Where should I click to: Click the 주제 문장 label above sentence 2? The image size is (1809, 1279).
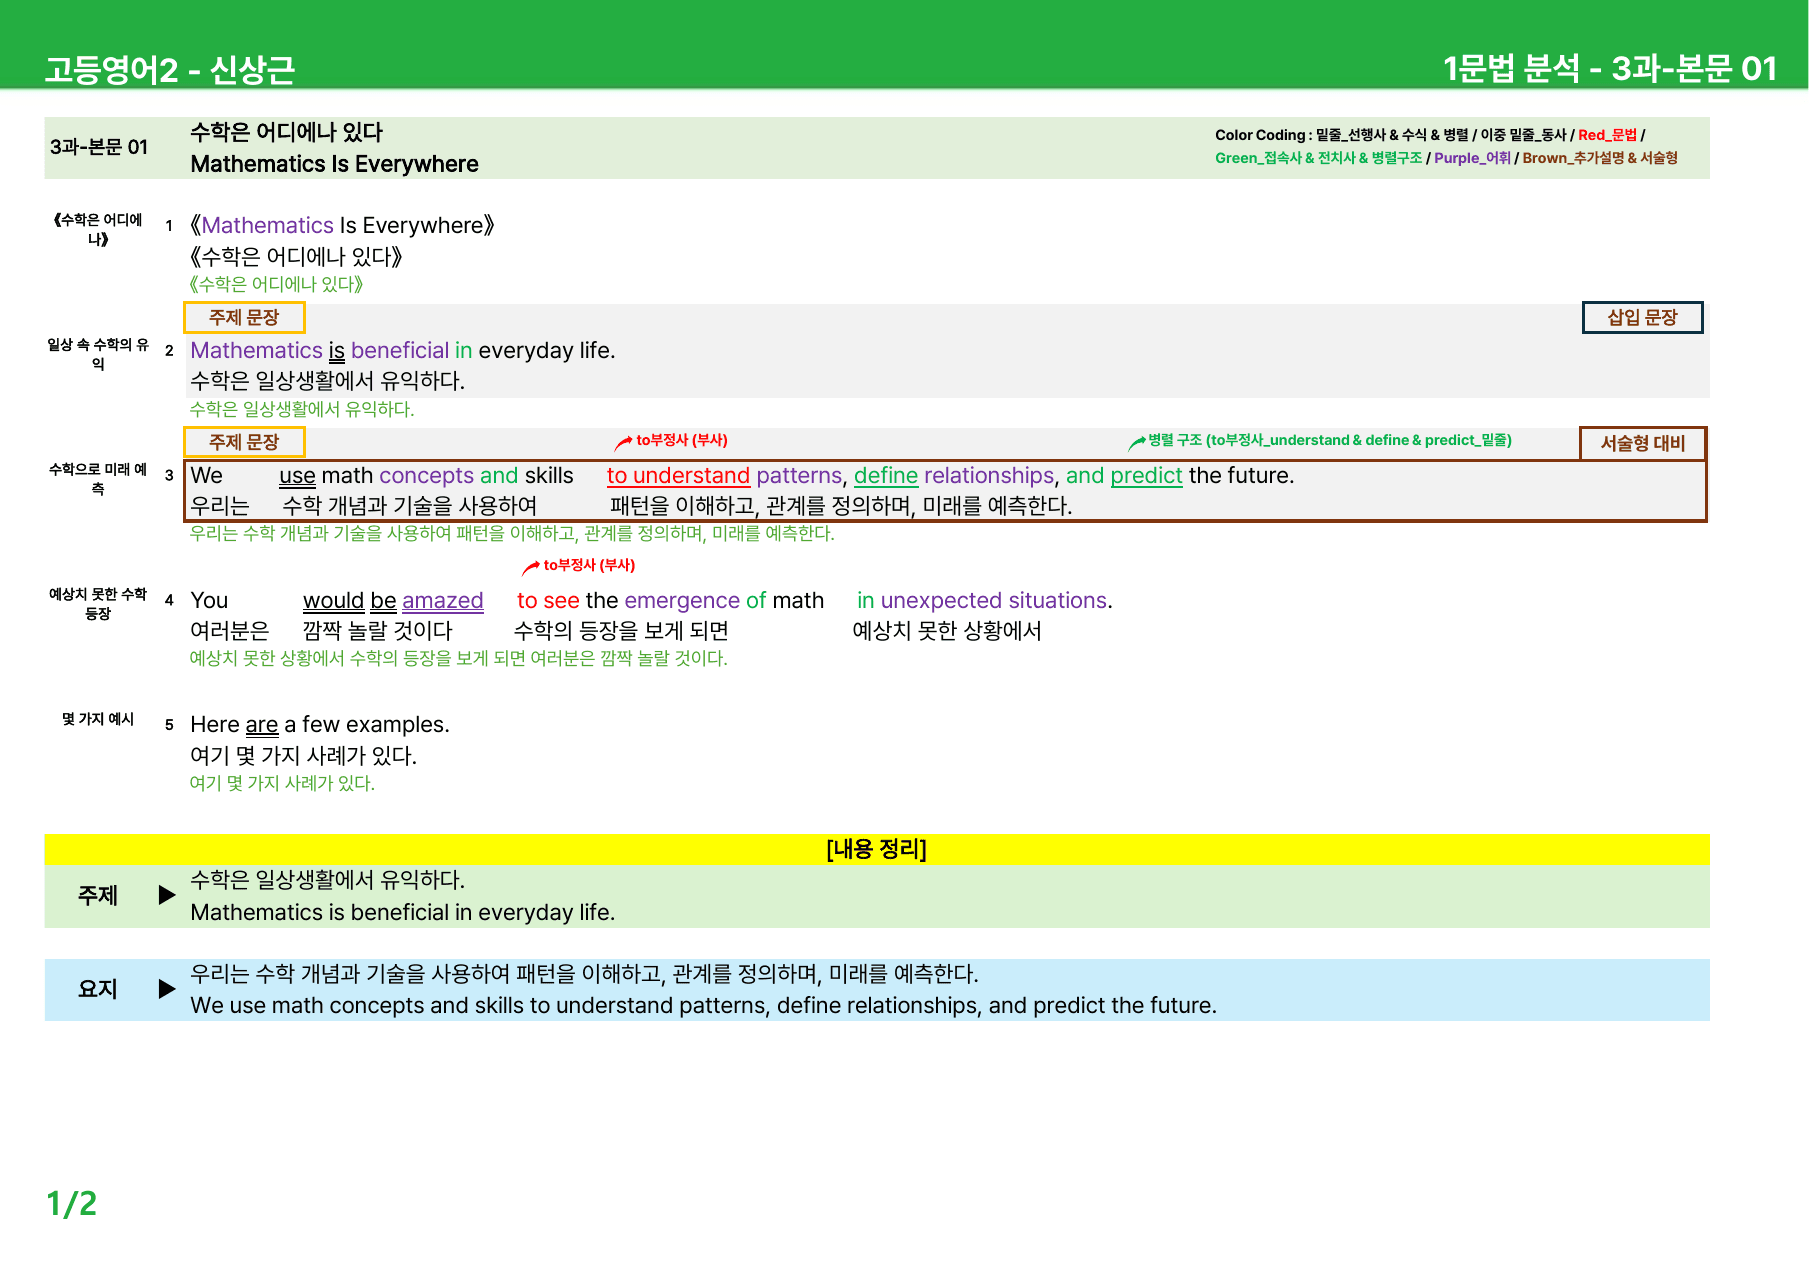click(244, 318)
